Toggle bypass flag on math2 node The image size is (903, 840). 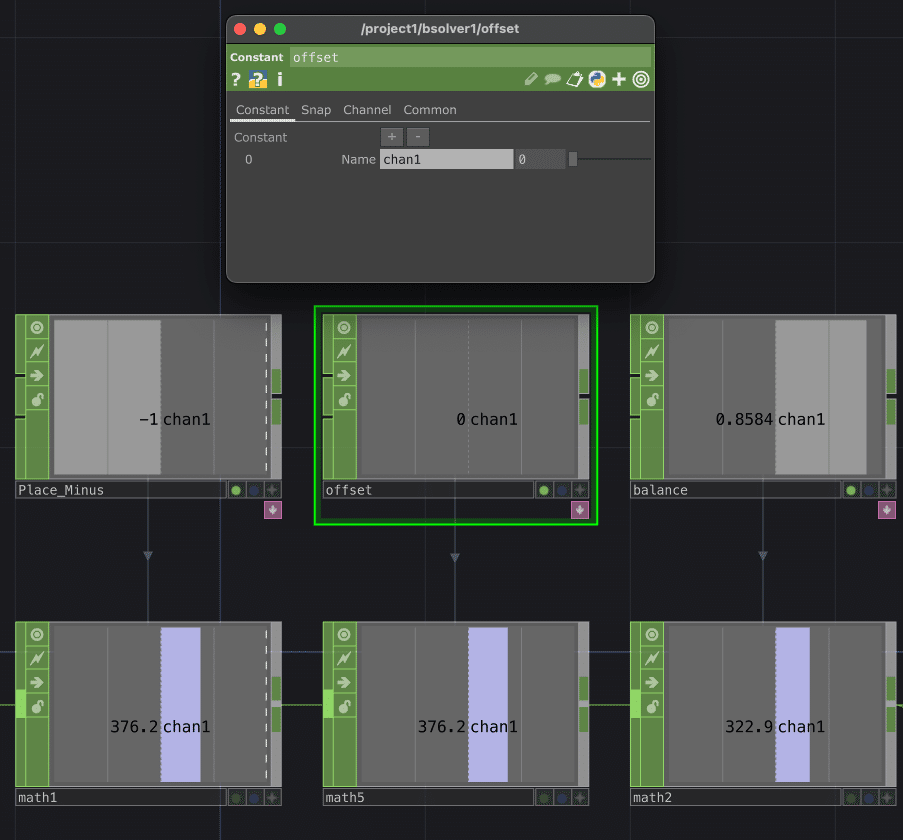pyautogui.click(x=652, y=682)
